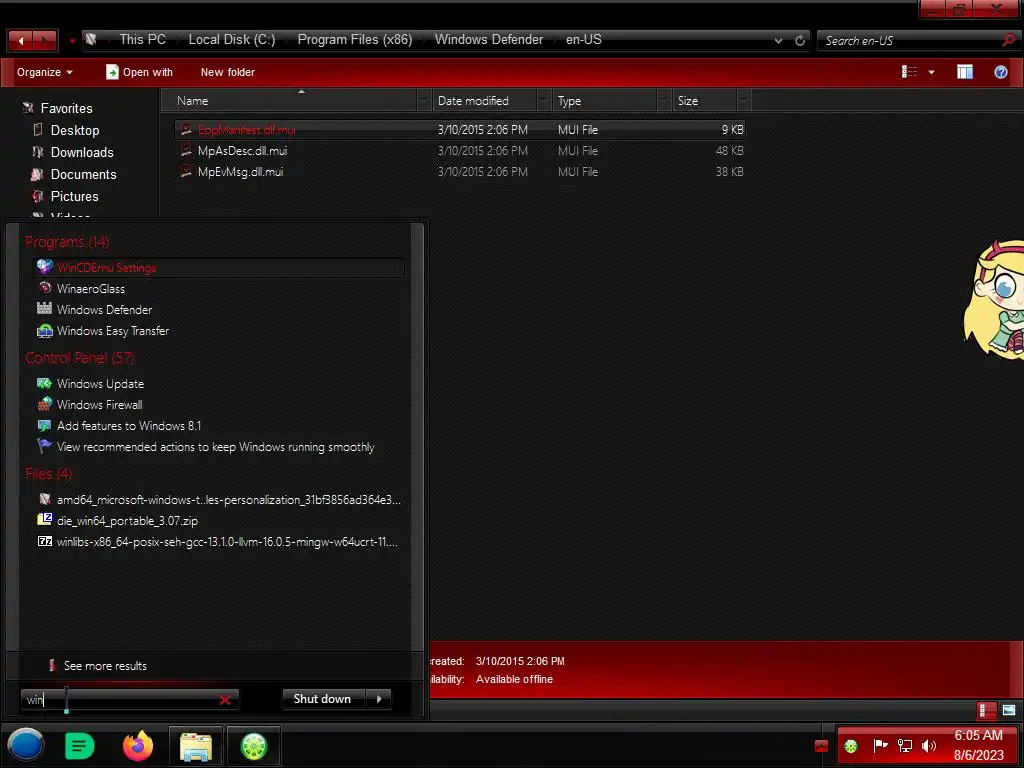Open Downloads in the navigation pane
Screen dimensions: 1024x768
click(82, 153)
